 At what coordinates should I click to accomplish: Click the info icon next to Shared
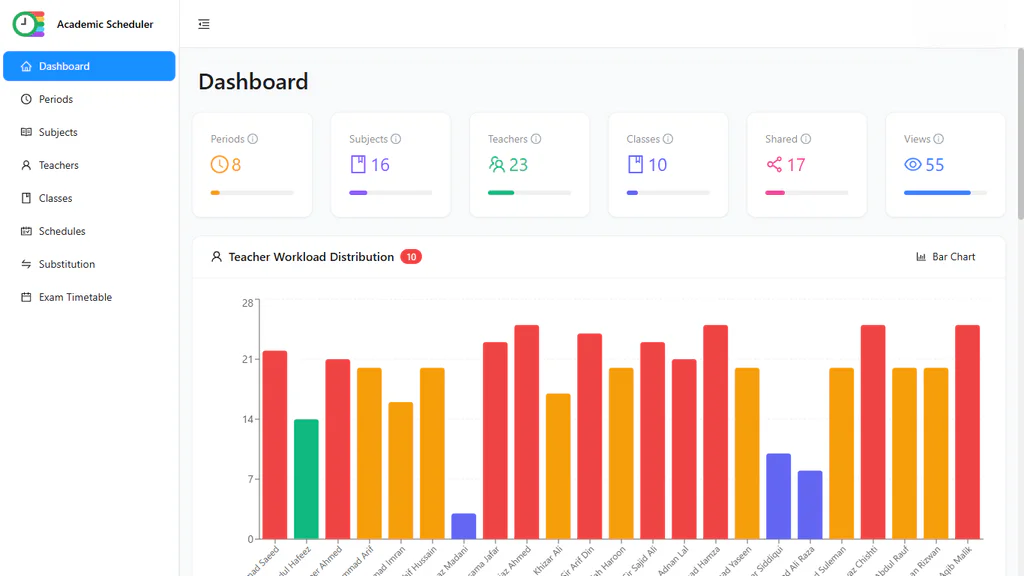806,139
